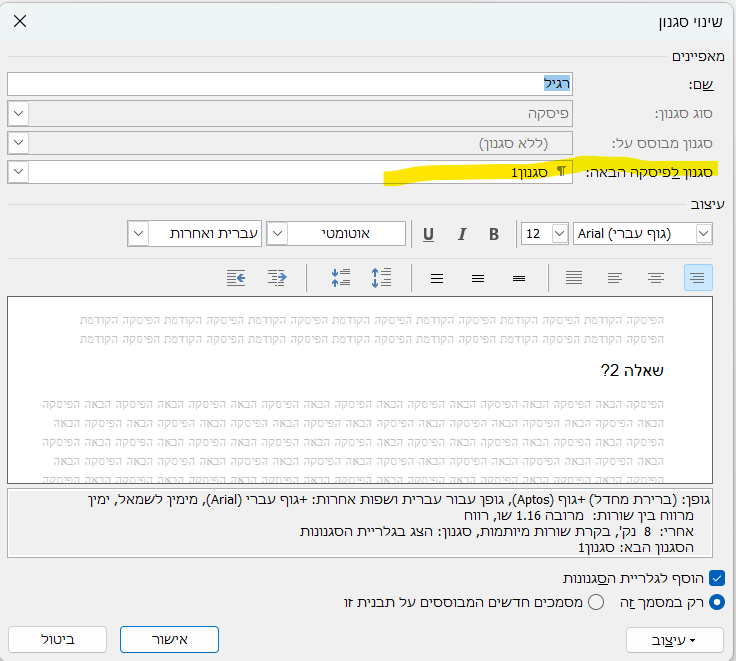736x661 pixels.
Task: Set single line spacing
Action: tap(519, 278)
